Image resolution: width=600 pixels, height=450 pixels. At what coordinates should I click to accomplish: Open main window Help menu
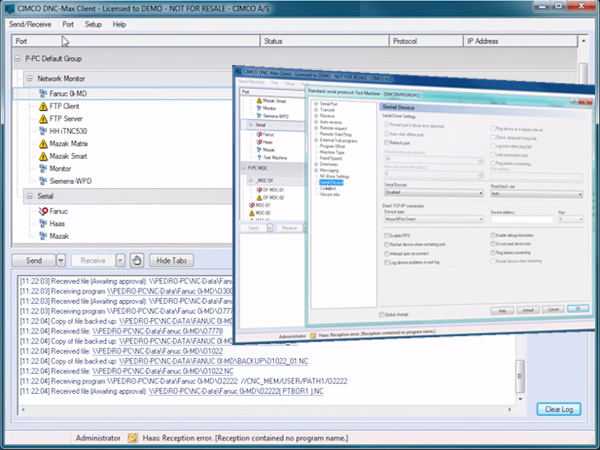(x=119, y=24)
